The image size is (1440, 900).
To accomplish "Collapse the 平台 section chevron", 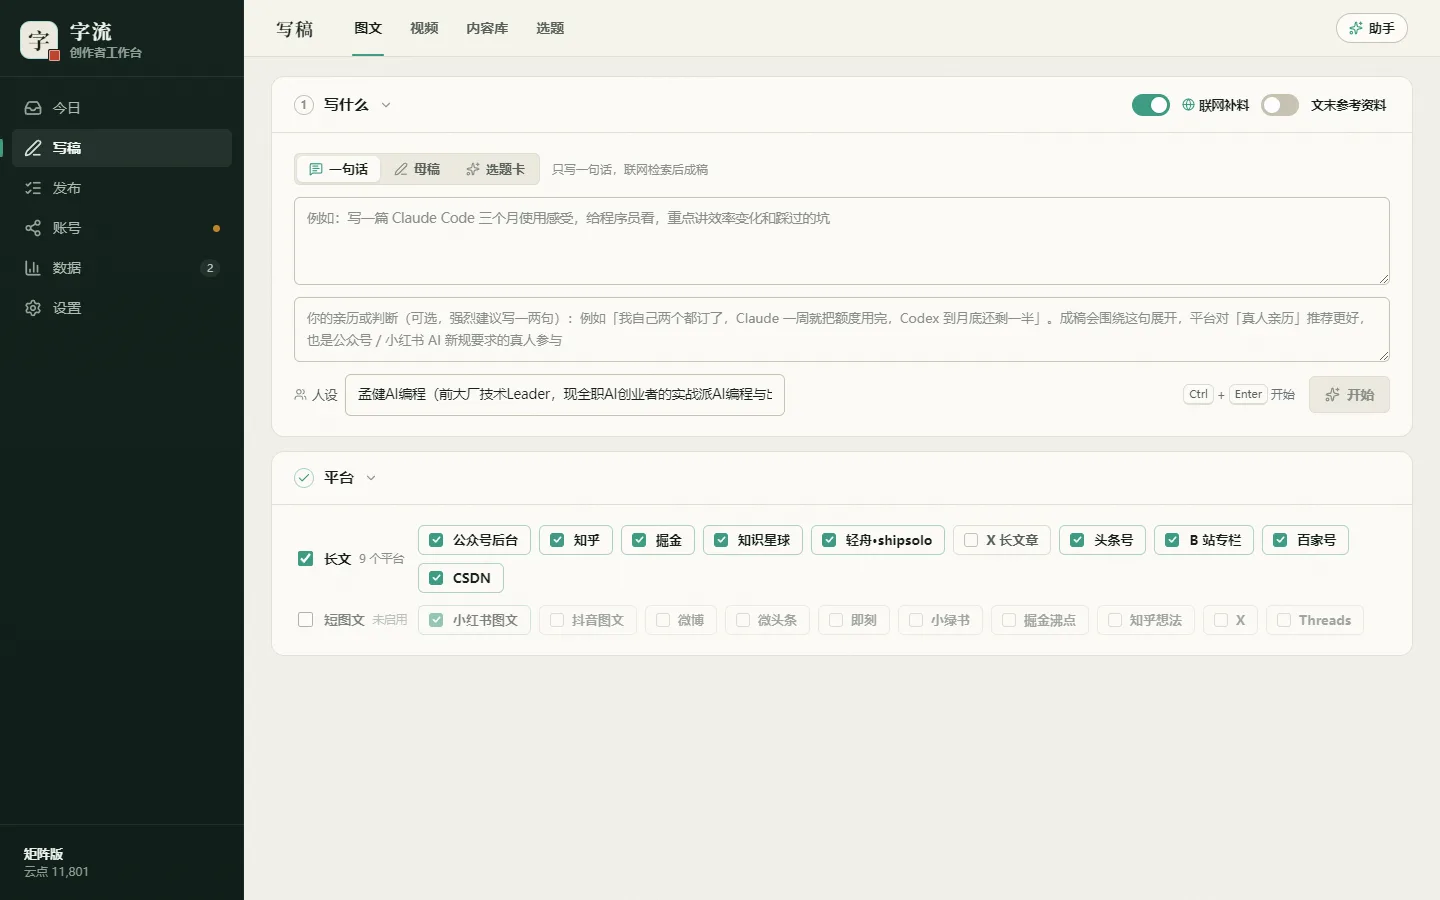I will (x=371, y=478).
